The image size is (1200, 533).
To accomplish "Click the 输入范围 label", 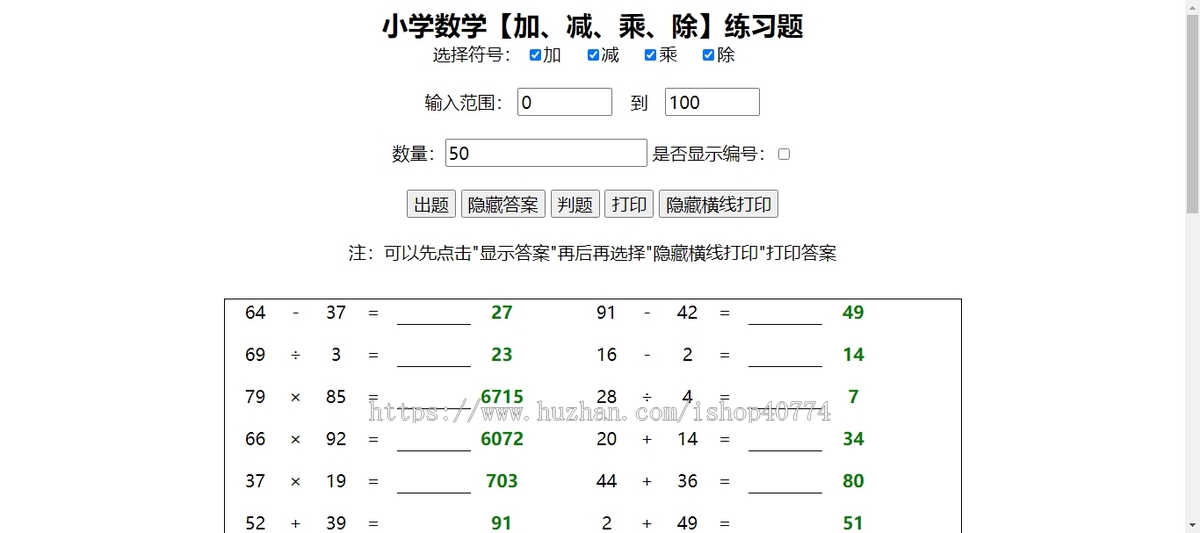I will tap(464, 102).
